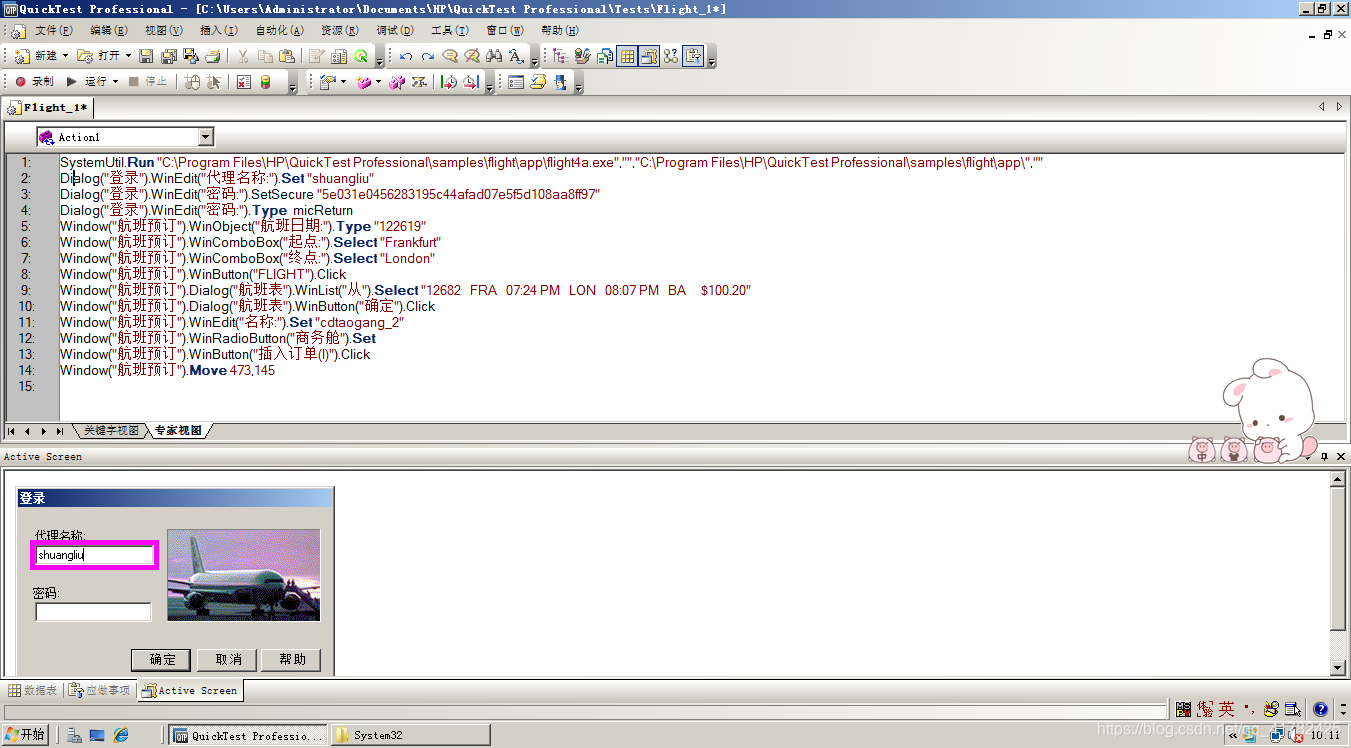Click script line 12 with 商务舱 radio button
This screenshot has width=1351, height=748.
tap(218, 339)
